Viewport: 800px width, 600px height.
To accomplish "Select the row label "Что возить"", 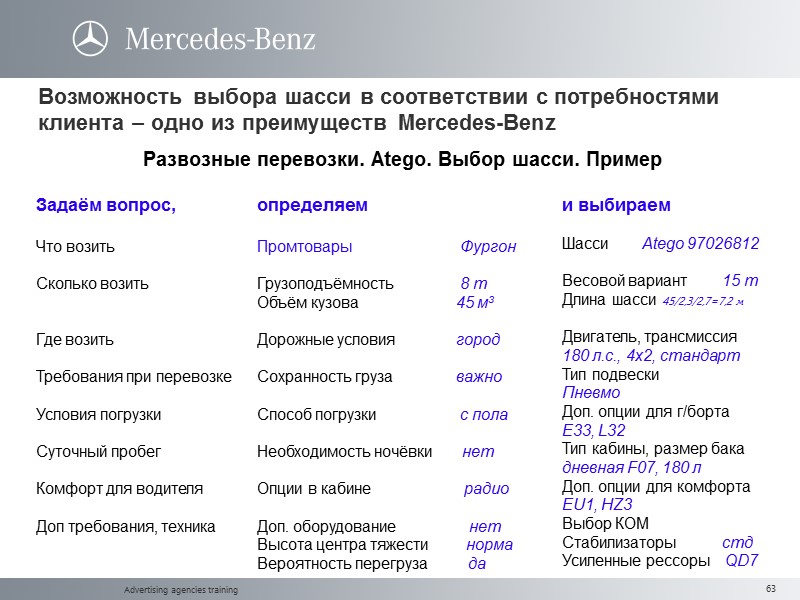I will (x=74, y=243).
